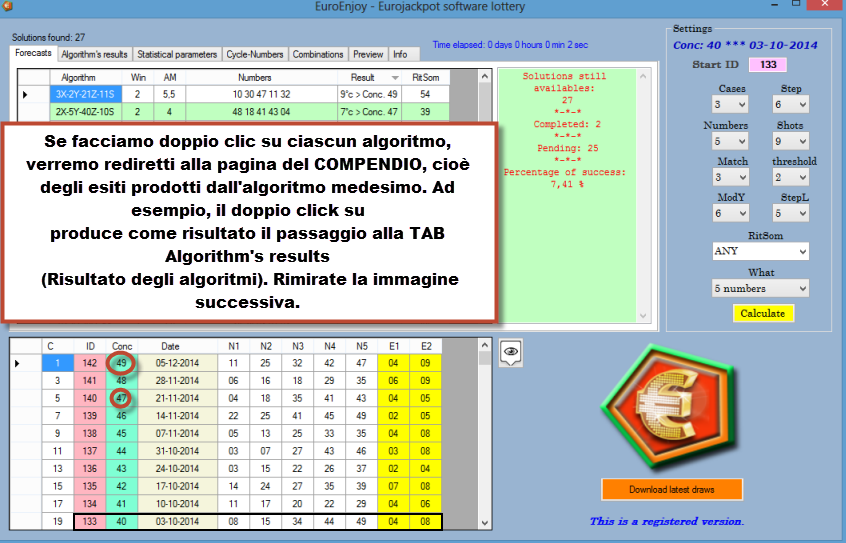Open the Statistical parameters tab
Image resolution: width=846 pixels, height=543 pixels.
[x=177, y=55]
